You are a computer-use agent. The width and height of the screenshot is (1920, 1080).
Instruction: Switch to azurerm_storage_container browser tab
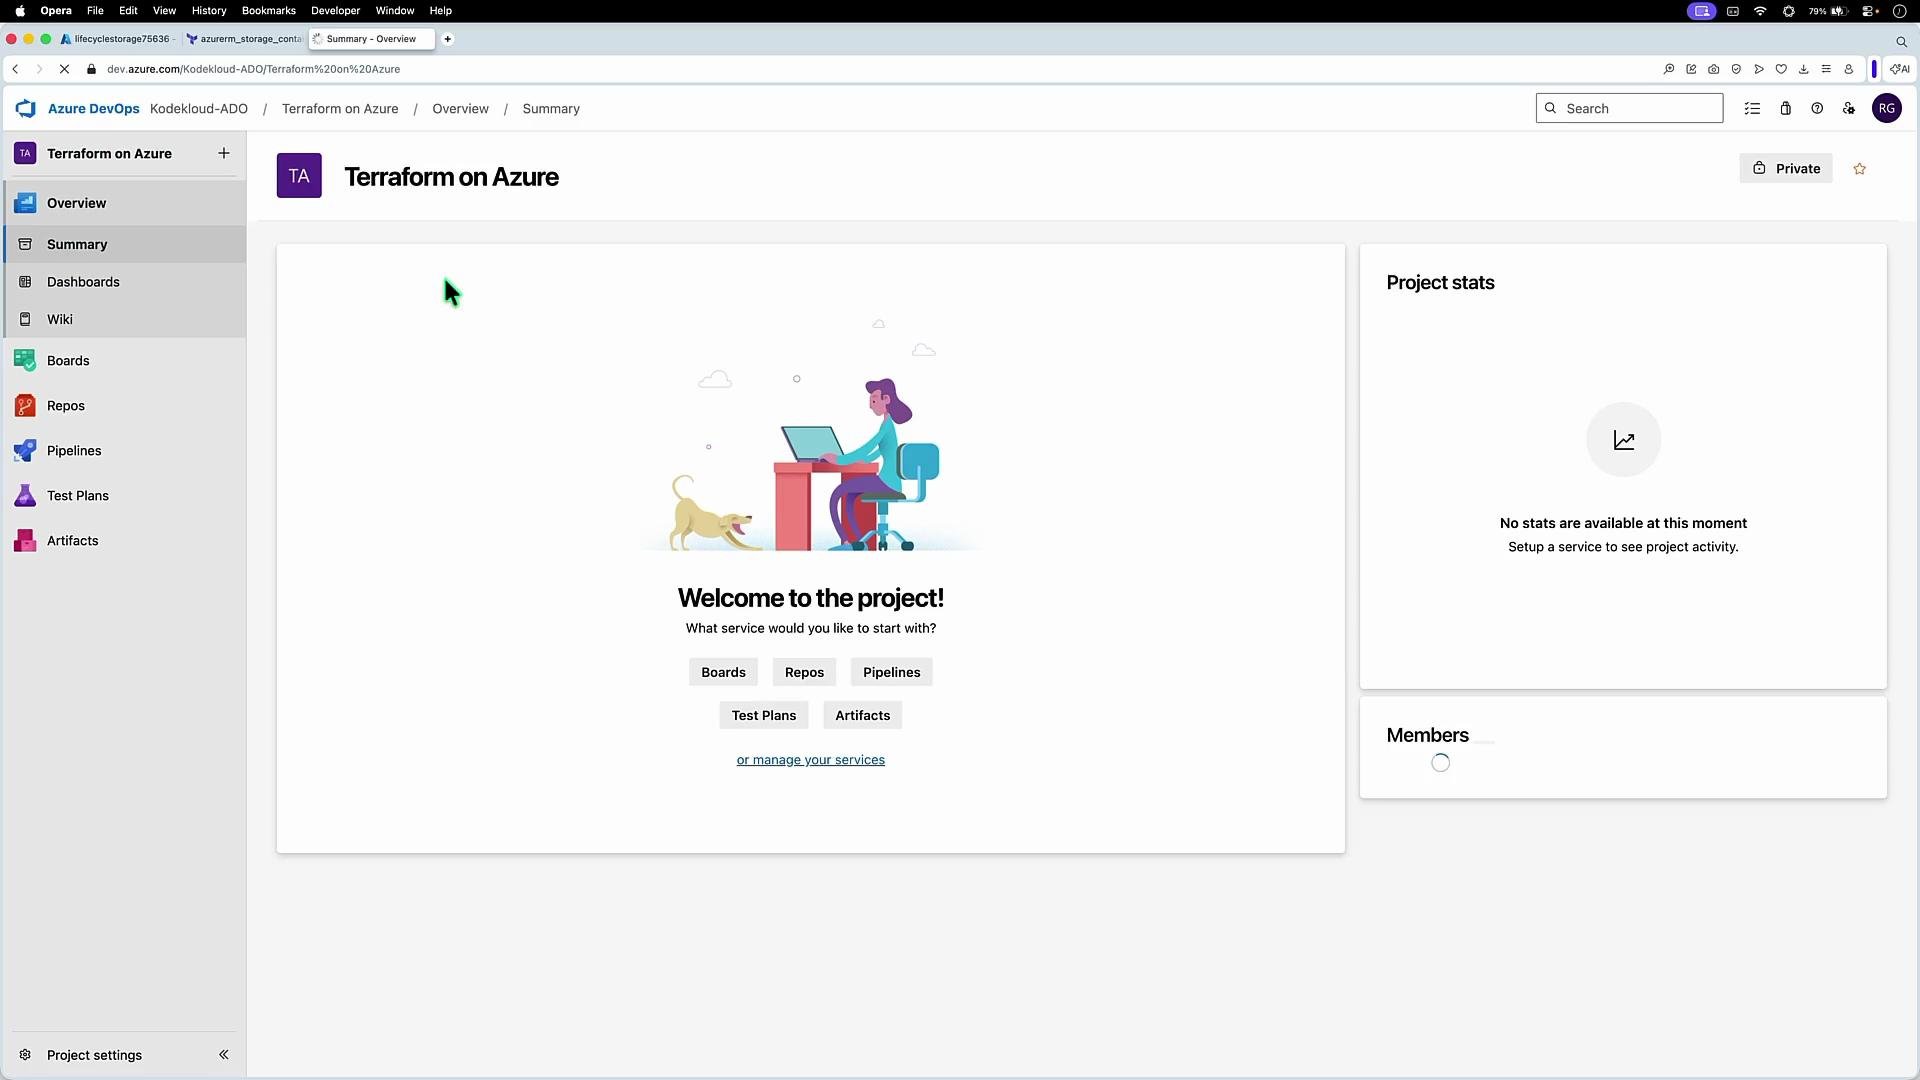pyautogui.click(x=245, y=39)
